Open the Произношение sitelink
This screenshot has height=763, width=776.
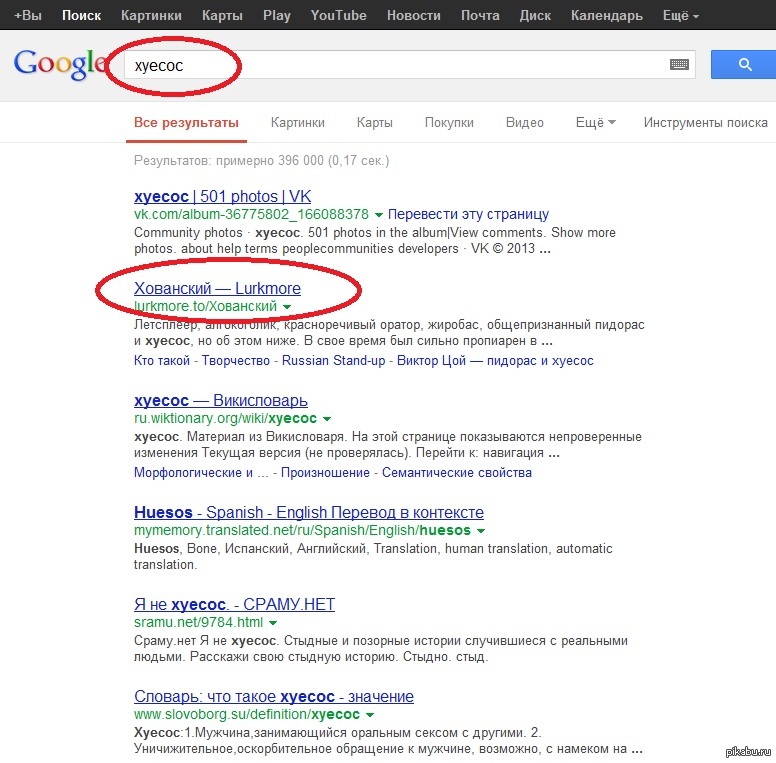325,473
